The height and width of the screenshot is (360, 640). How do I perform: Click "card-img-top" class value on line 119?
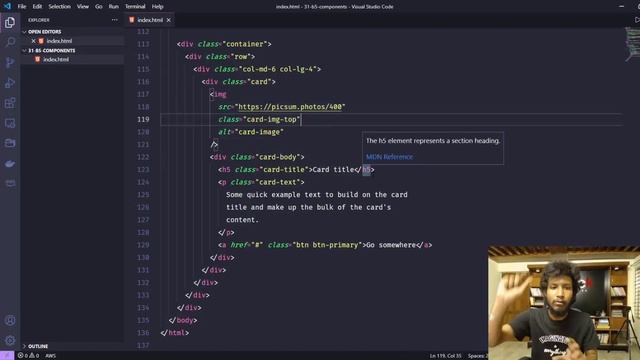[271, 119]
